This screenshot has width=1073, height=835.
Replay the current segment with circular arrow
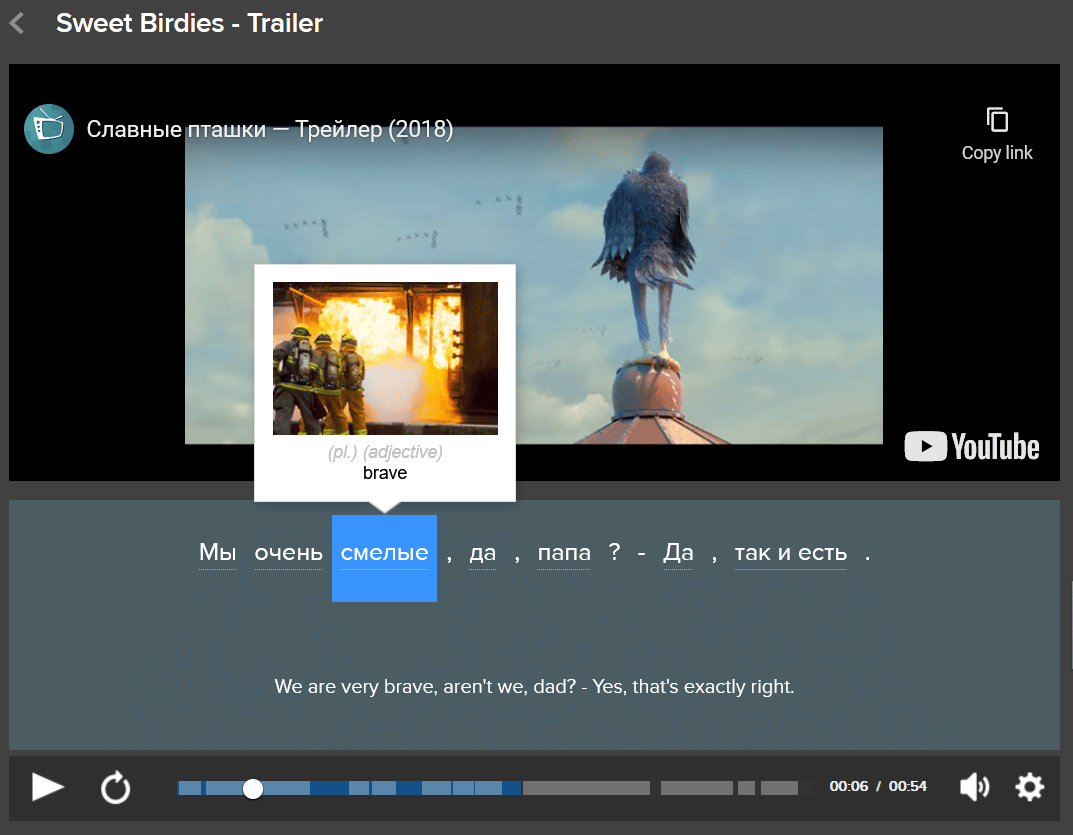[116, 788]
